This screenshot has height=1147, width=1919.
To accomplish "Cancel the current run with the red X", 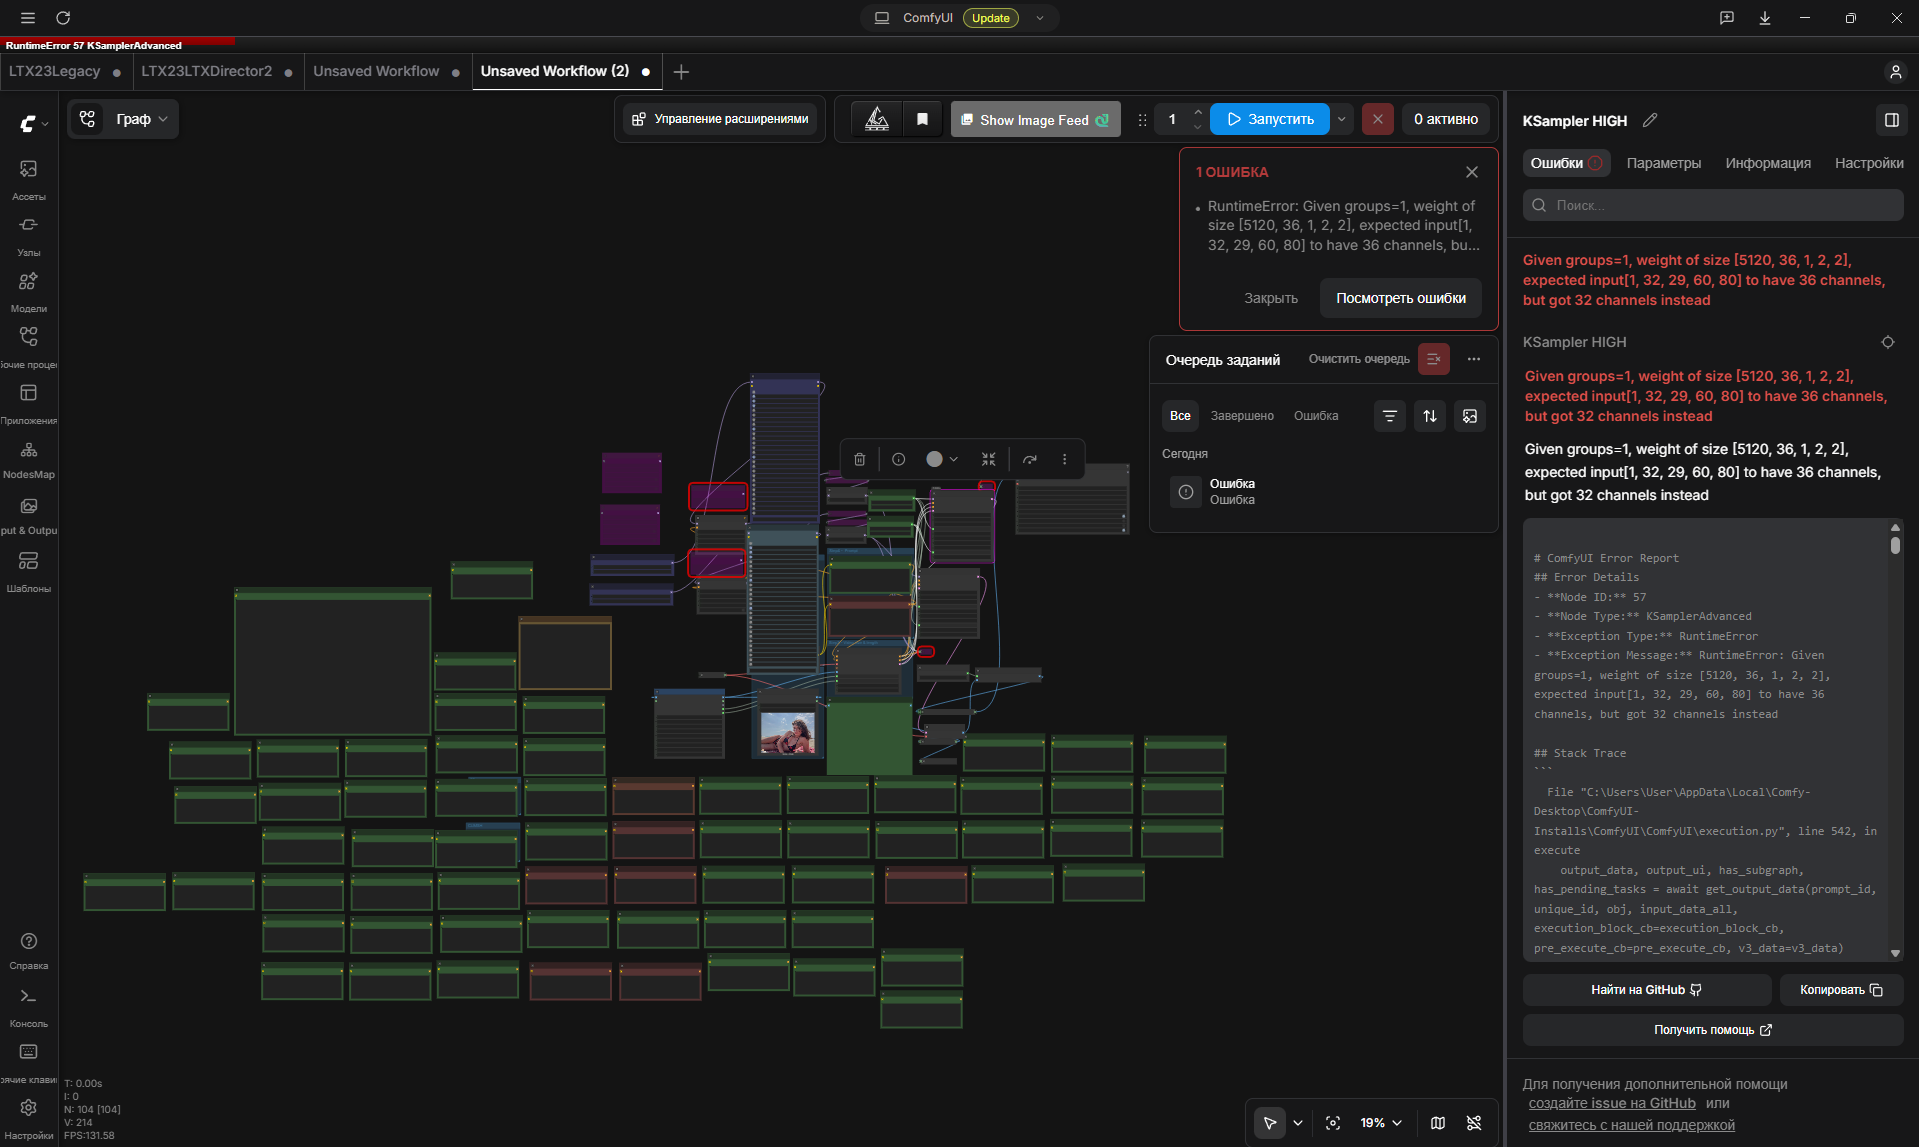I will pos(1377,119).
